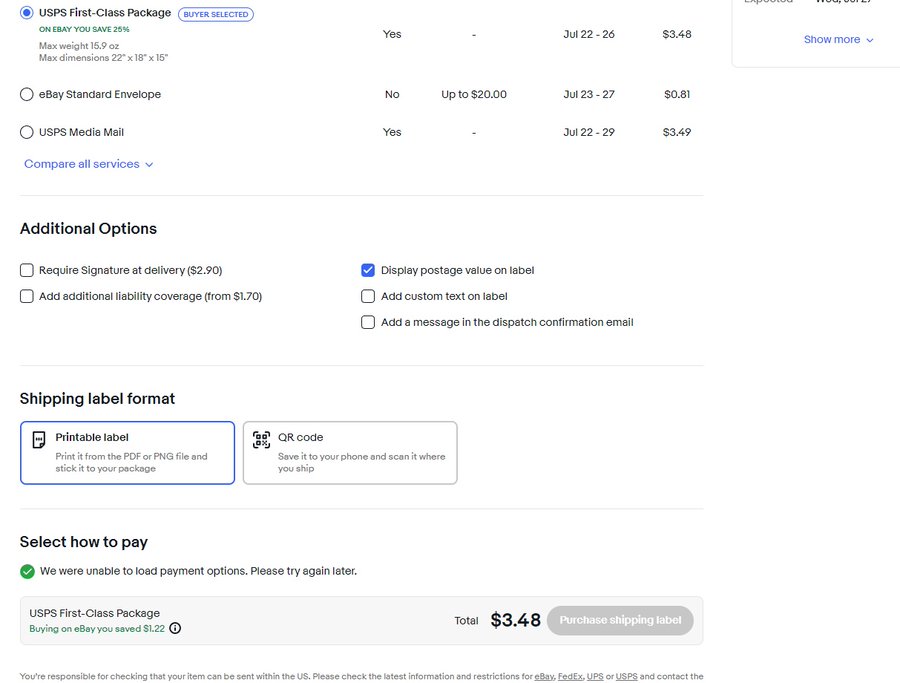Select USPS Media Mail radio button
This screenshot has height=683, width=900.
[x=26, y=132]
